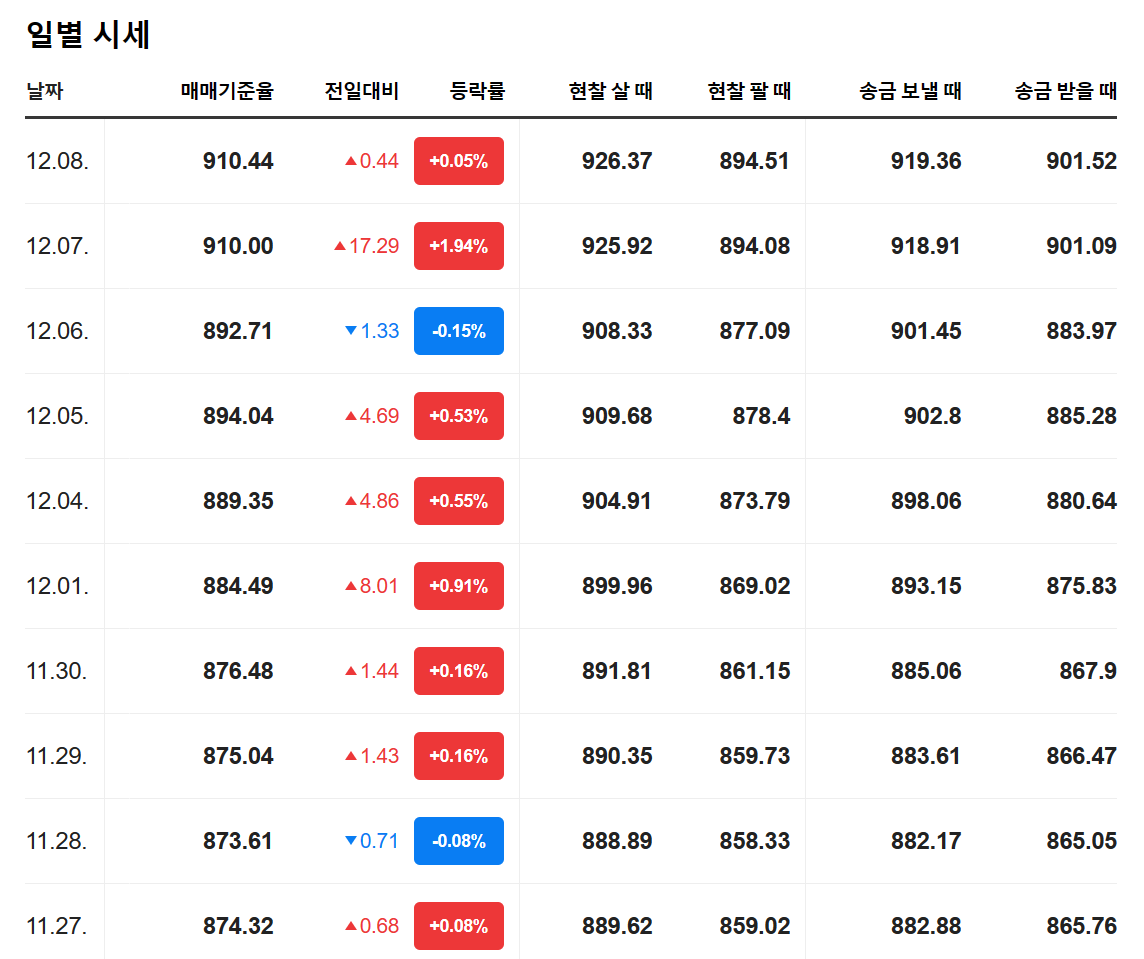Click the +0.16% badge in the 11.29. row

click(x=459, y=756)
